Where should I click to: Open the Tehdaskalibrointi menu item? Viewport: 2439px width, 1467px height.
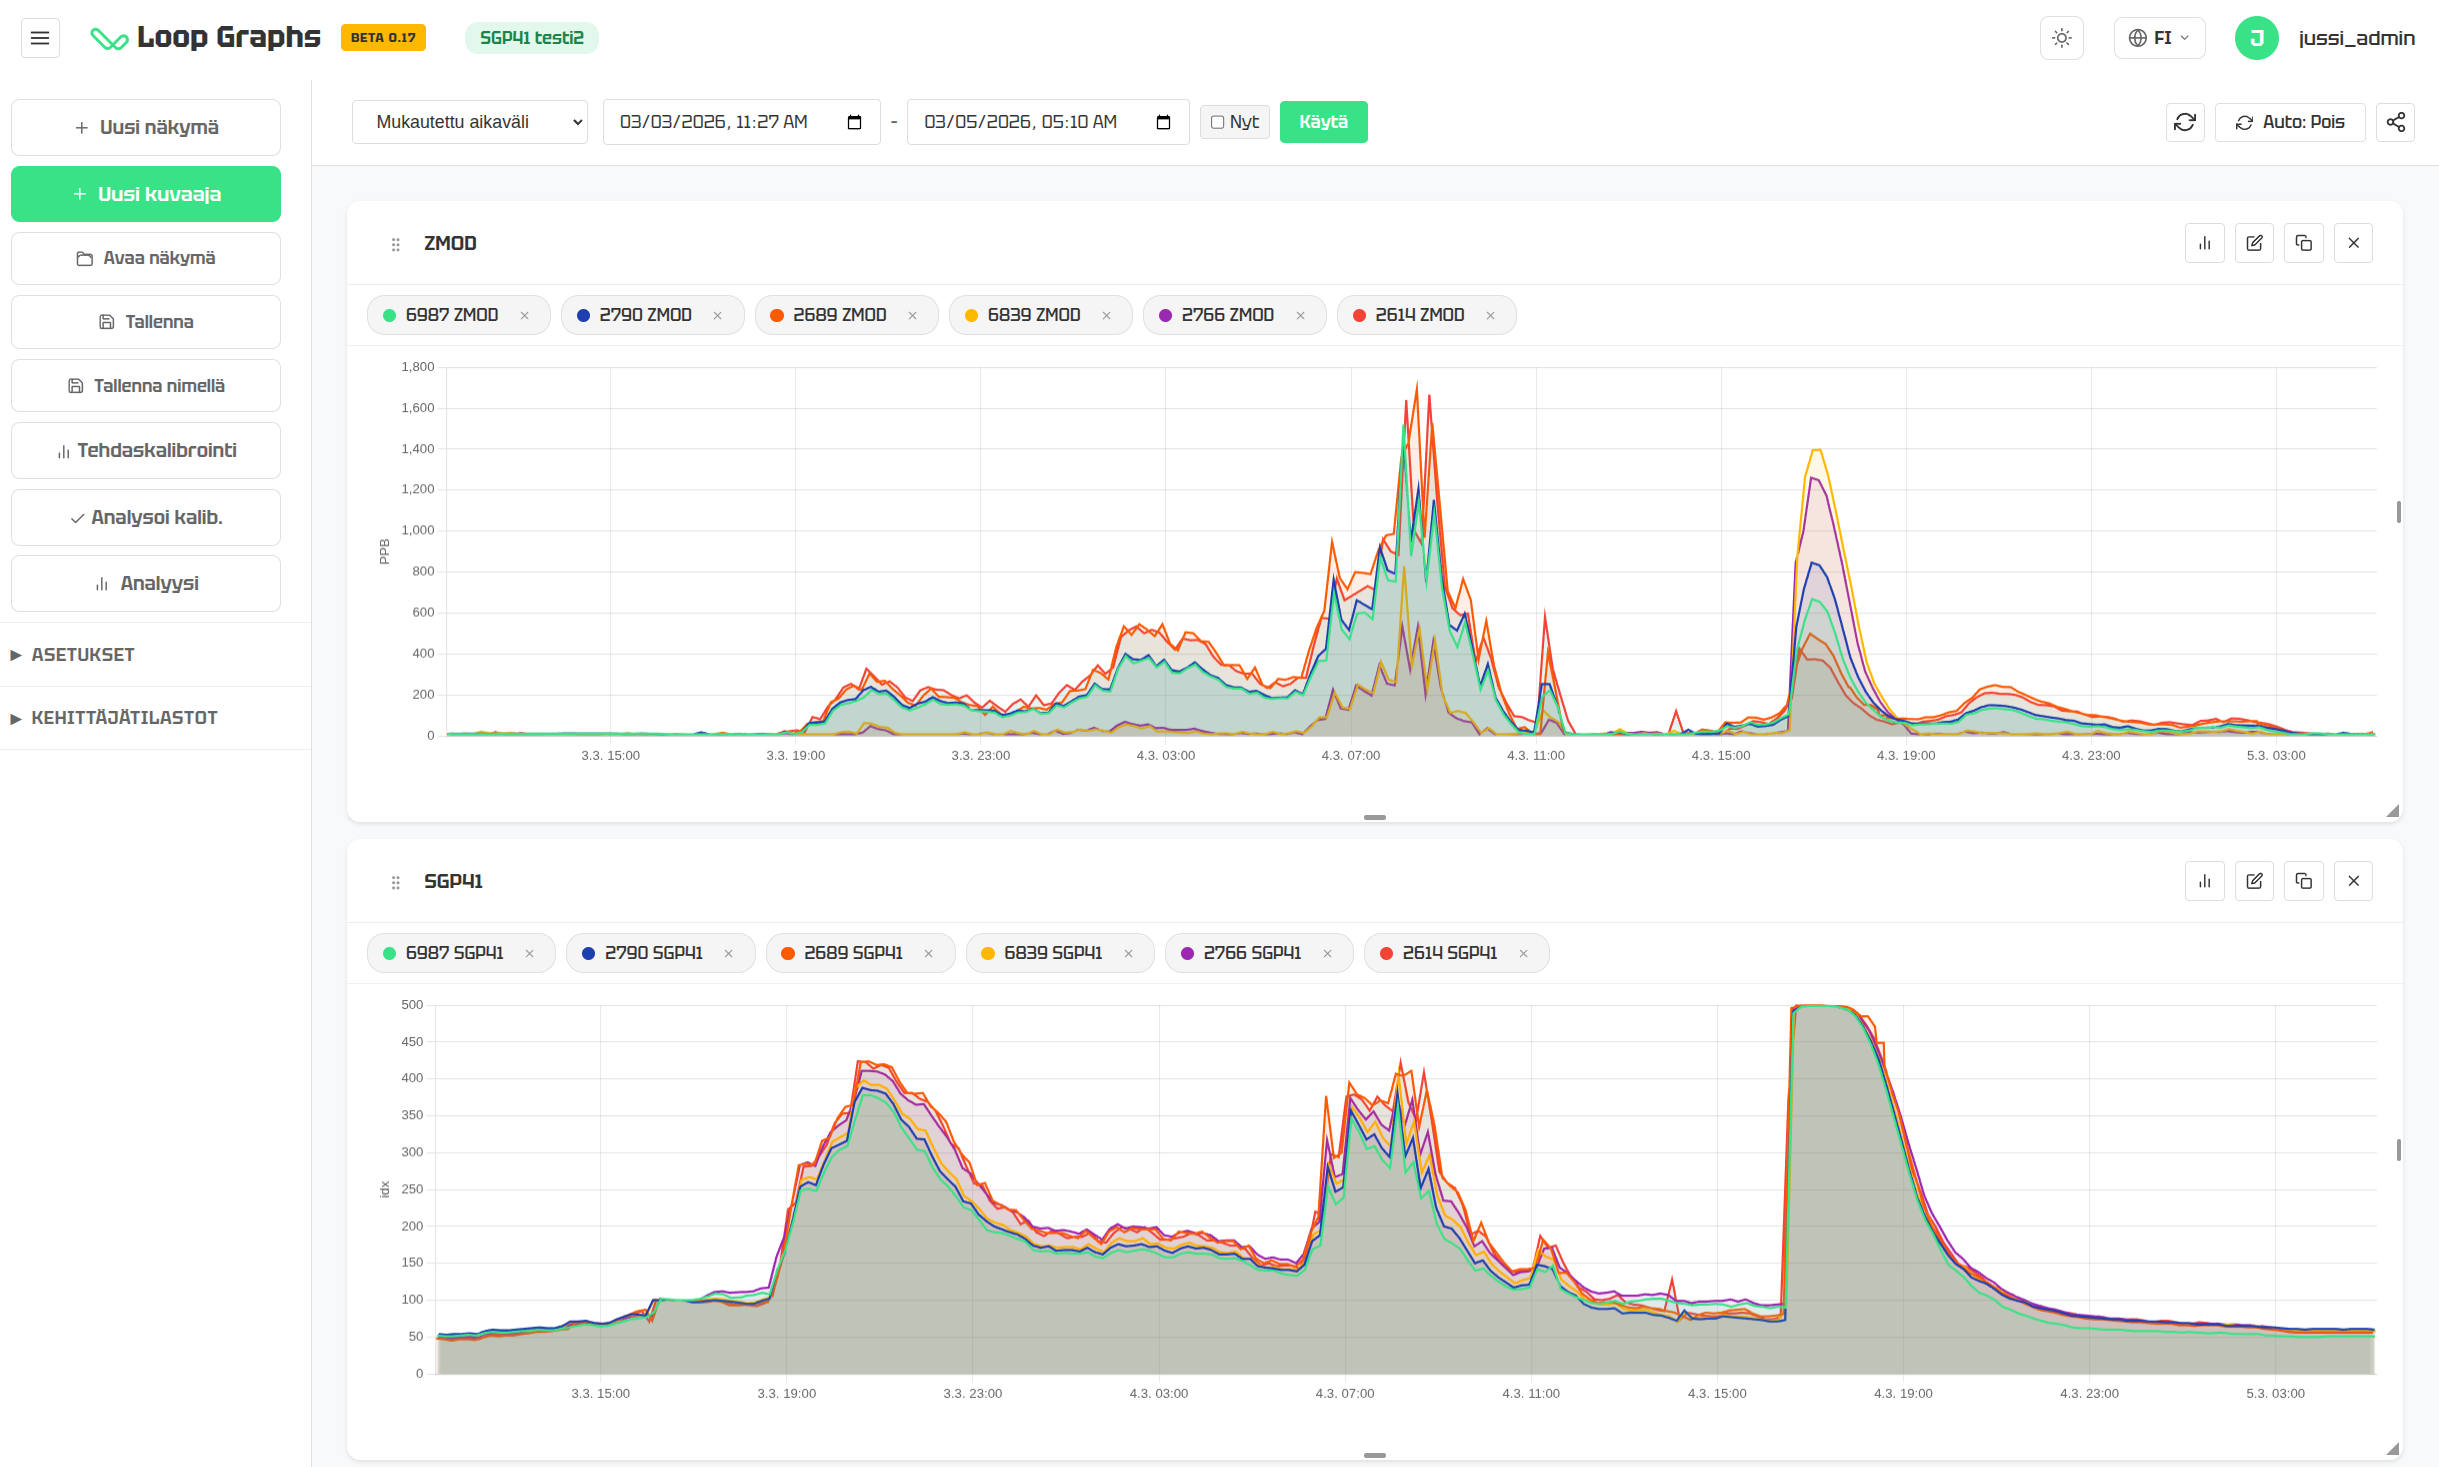tap(146, 451)
